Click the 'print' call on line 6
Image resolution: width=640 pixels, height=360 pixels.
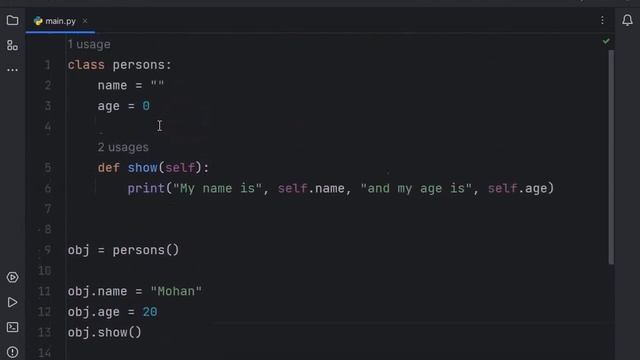pyautogui.click(x=146, y=189)
